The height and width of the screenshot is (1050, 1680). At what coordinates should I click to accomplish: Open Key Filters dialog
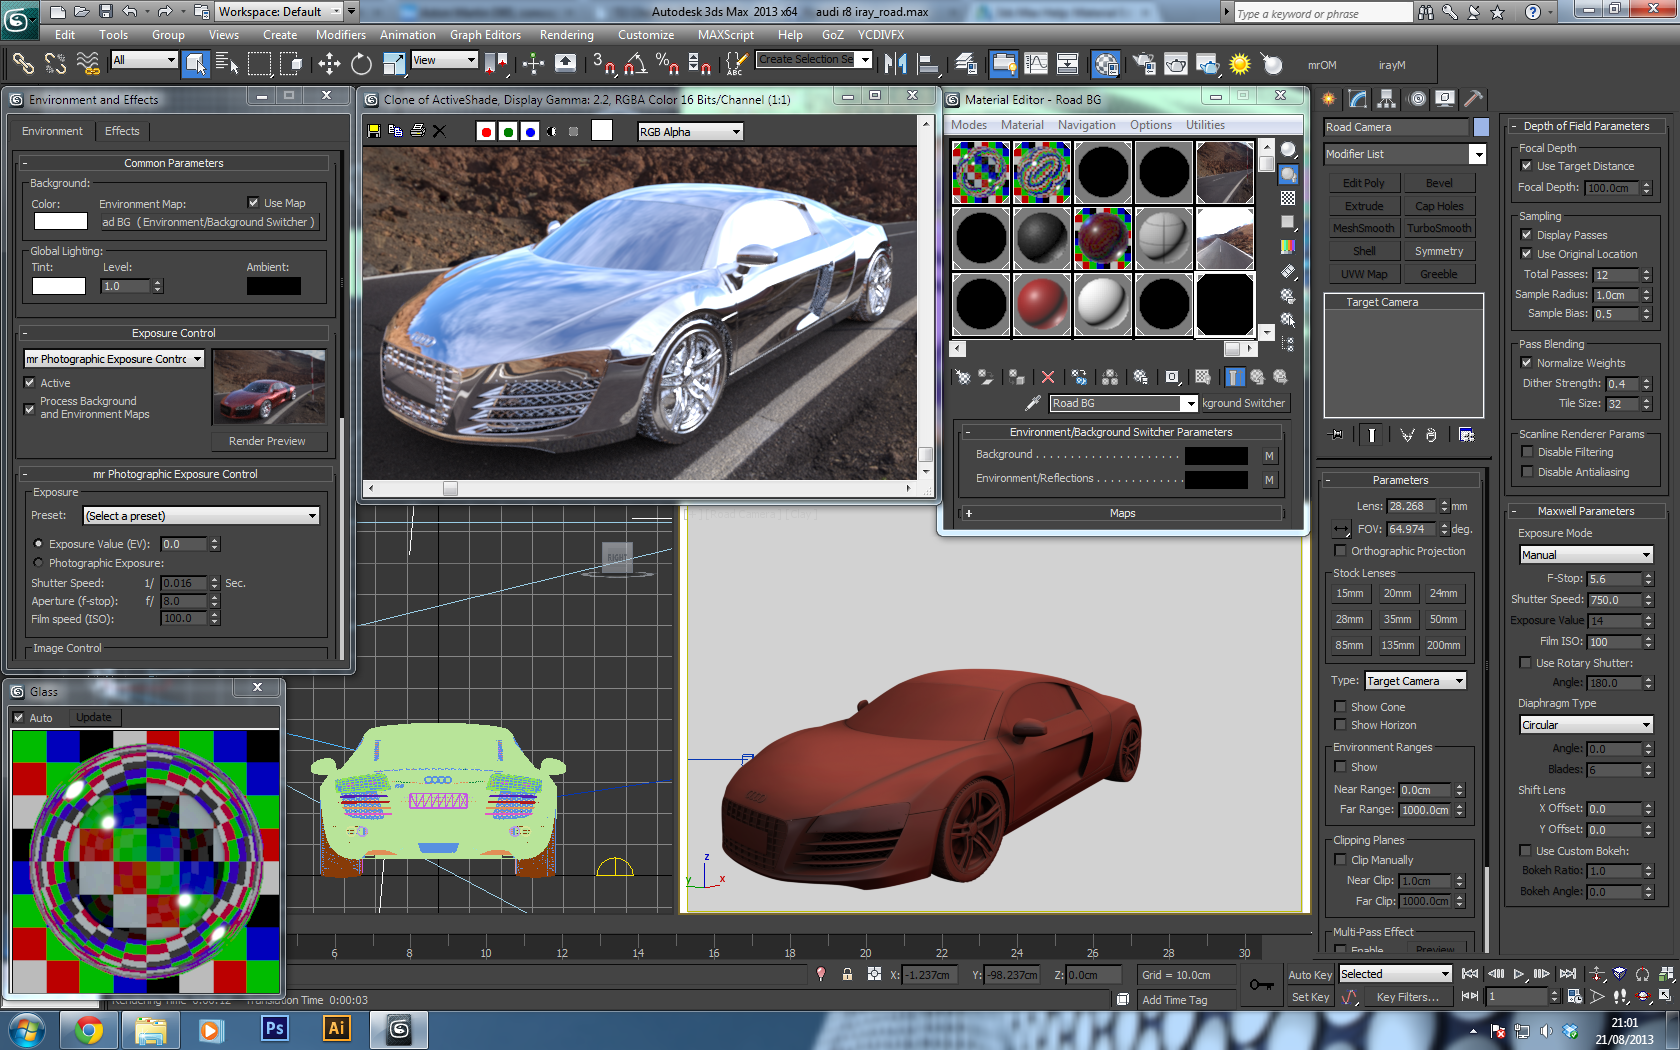coord(1407,997)
